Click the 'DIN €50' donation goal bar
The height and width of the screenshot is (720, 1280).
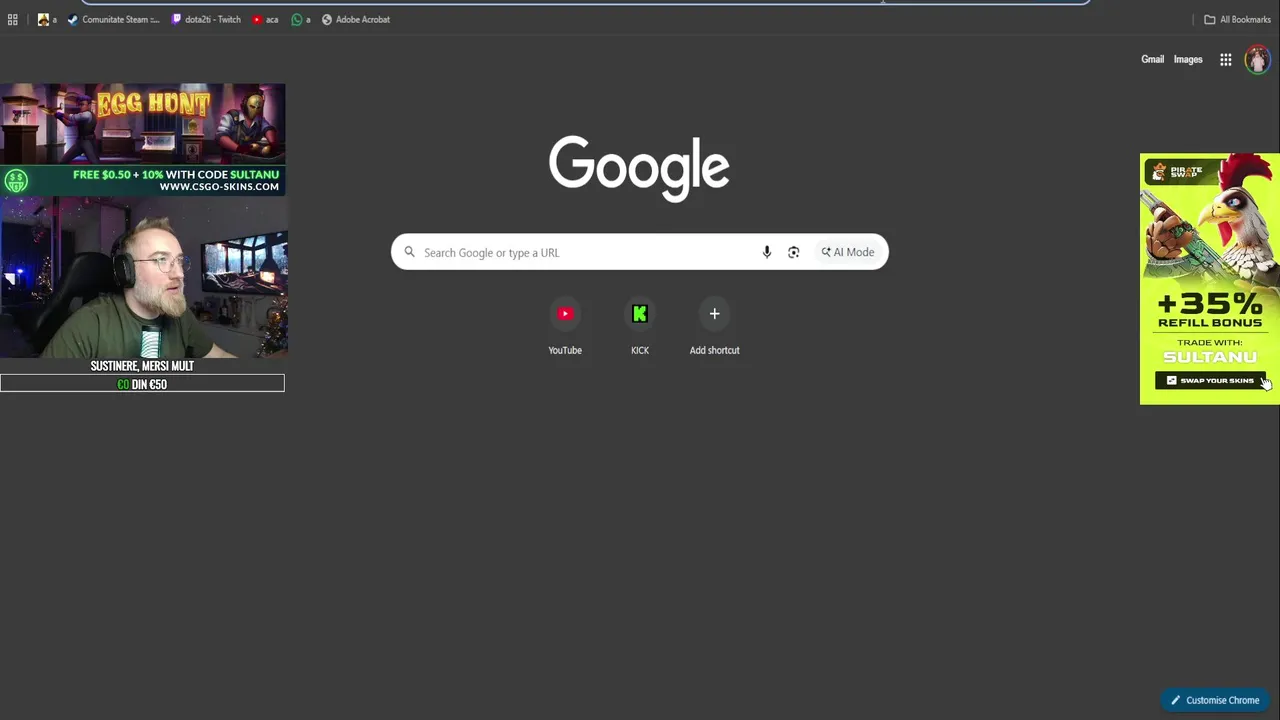(x=142, y=384)
